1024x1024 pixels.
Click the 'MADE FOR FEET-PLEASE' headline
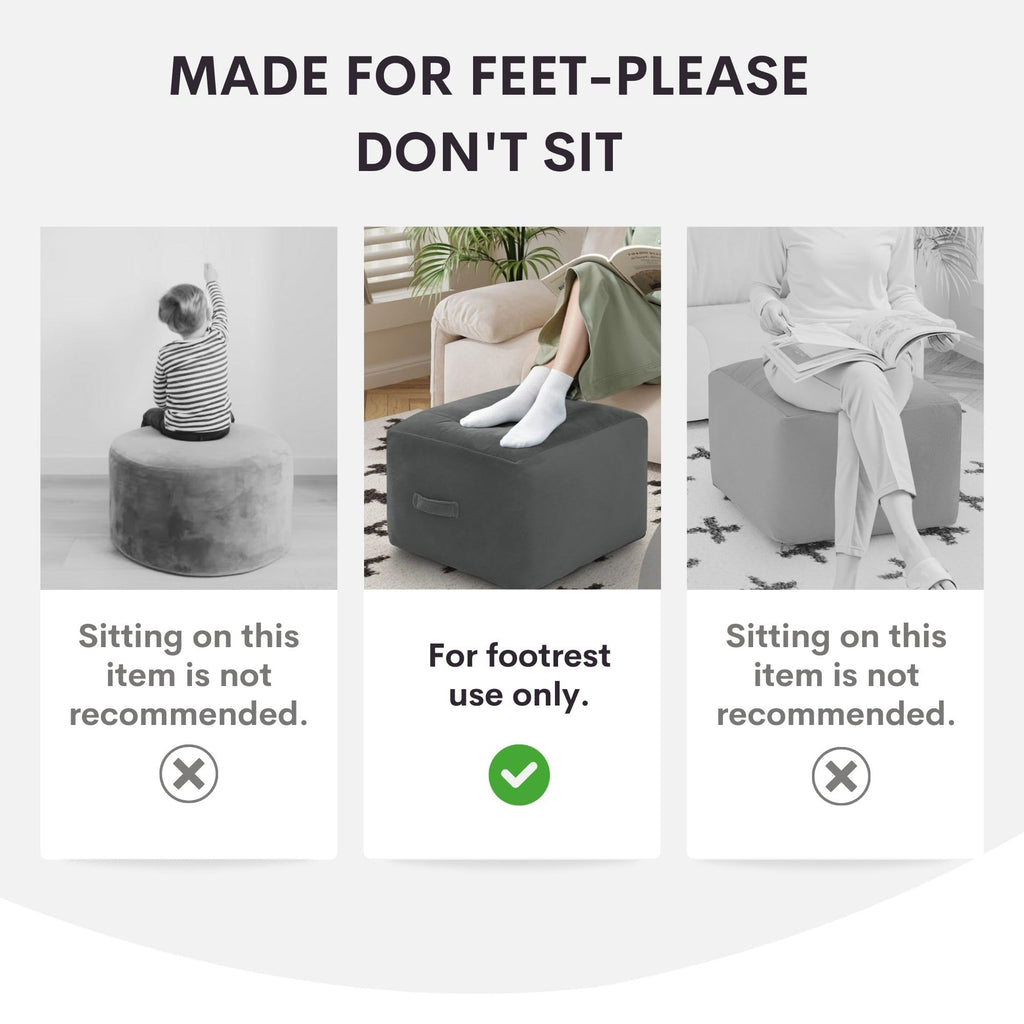coord(488,76)
